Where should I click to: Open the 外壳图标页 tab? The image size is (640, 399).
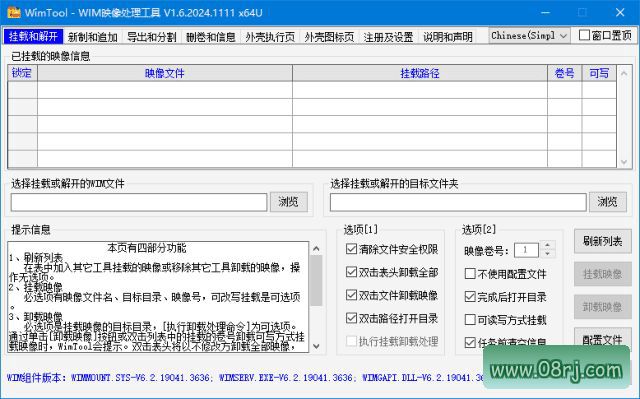[329, 37]
